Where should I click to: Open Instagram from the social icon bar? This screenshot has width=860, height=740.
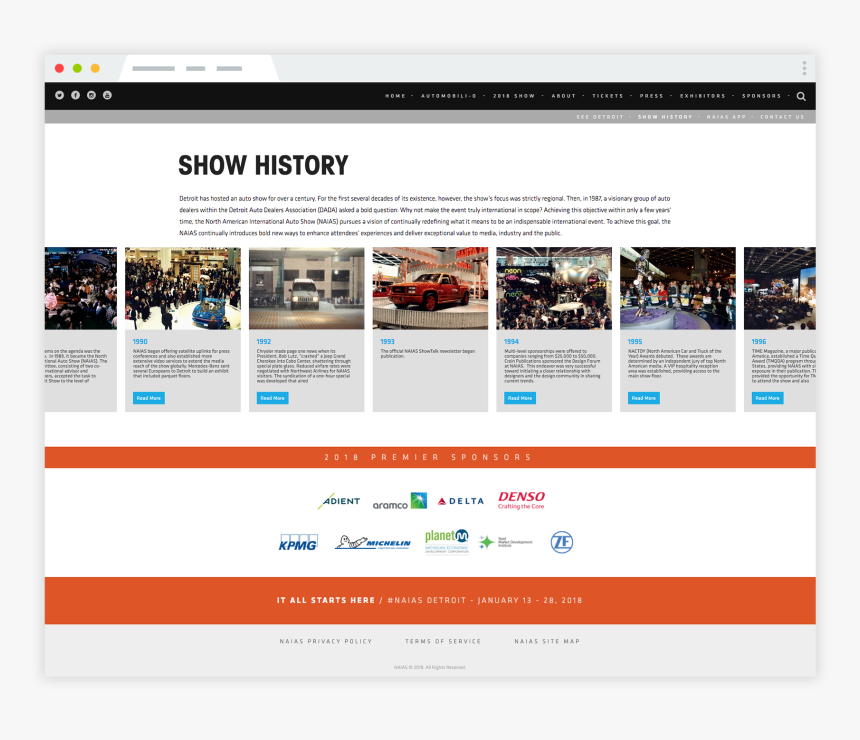click(x=91, y=96)
